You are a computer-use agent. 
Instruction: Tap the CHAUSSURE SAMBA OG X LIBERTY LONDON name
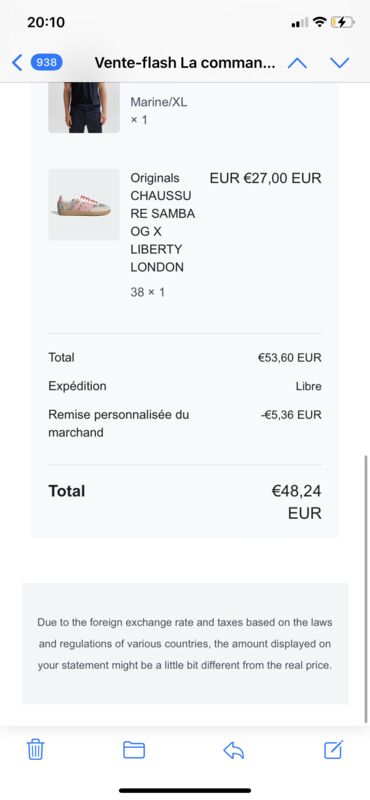[163, 222]
